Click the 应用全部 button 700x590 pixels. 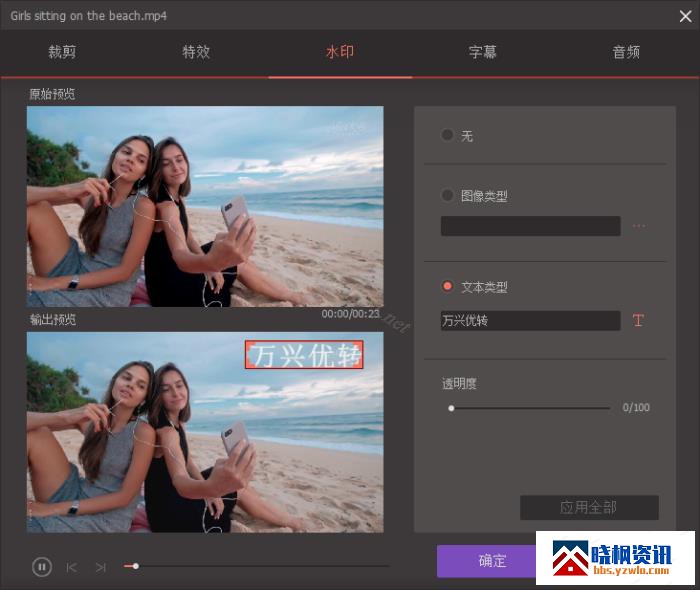[x=589, y=507]
